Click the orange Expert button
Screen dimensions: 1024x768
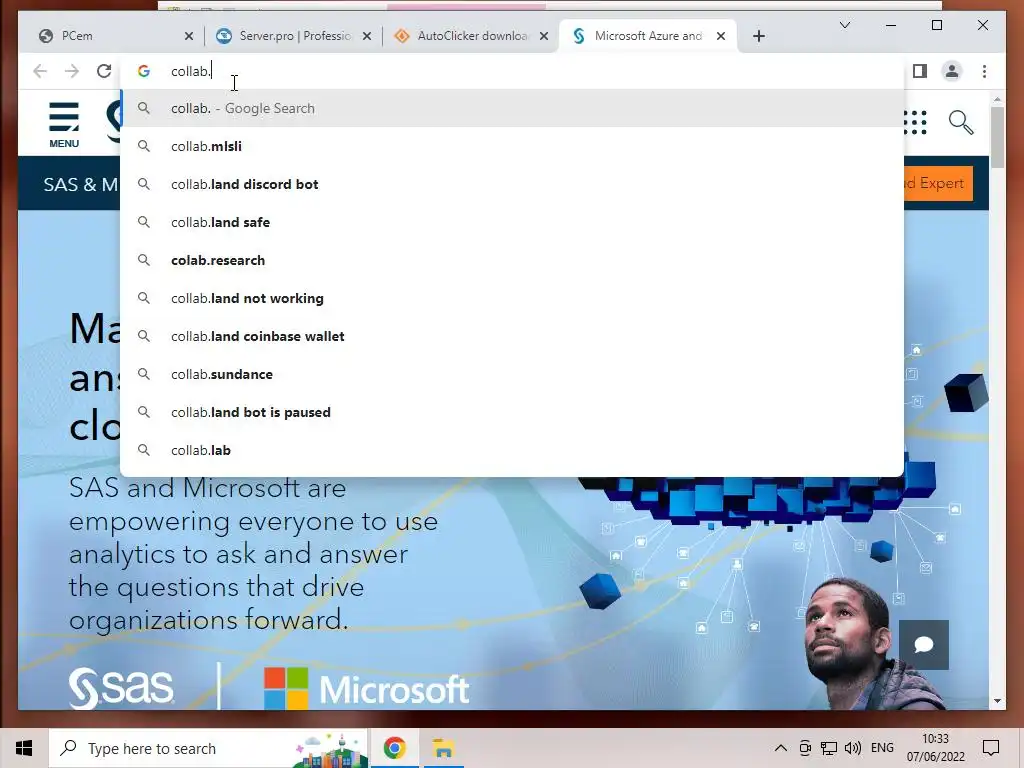point(938,184)
